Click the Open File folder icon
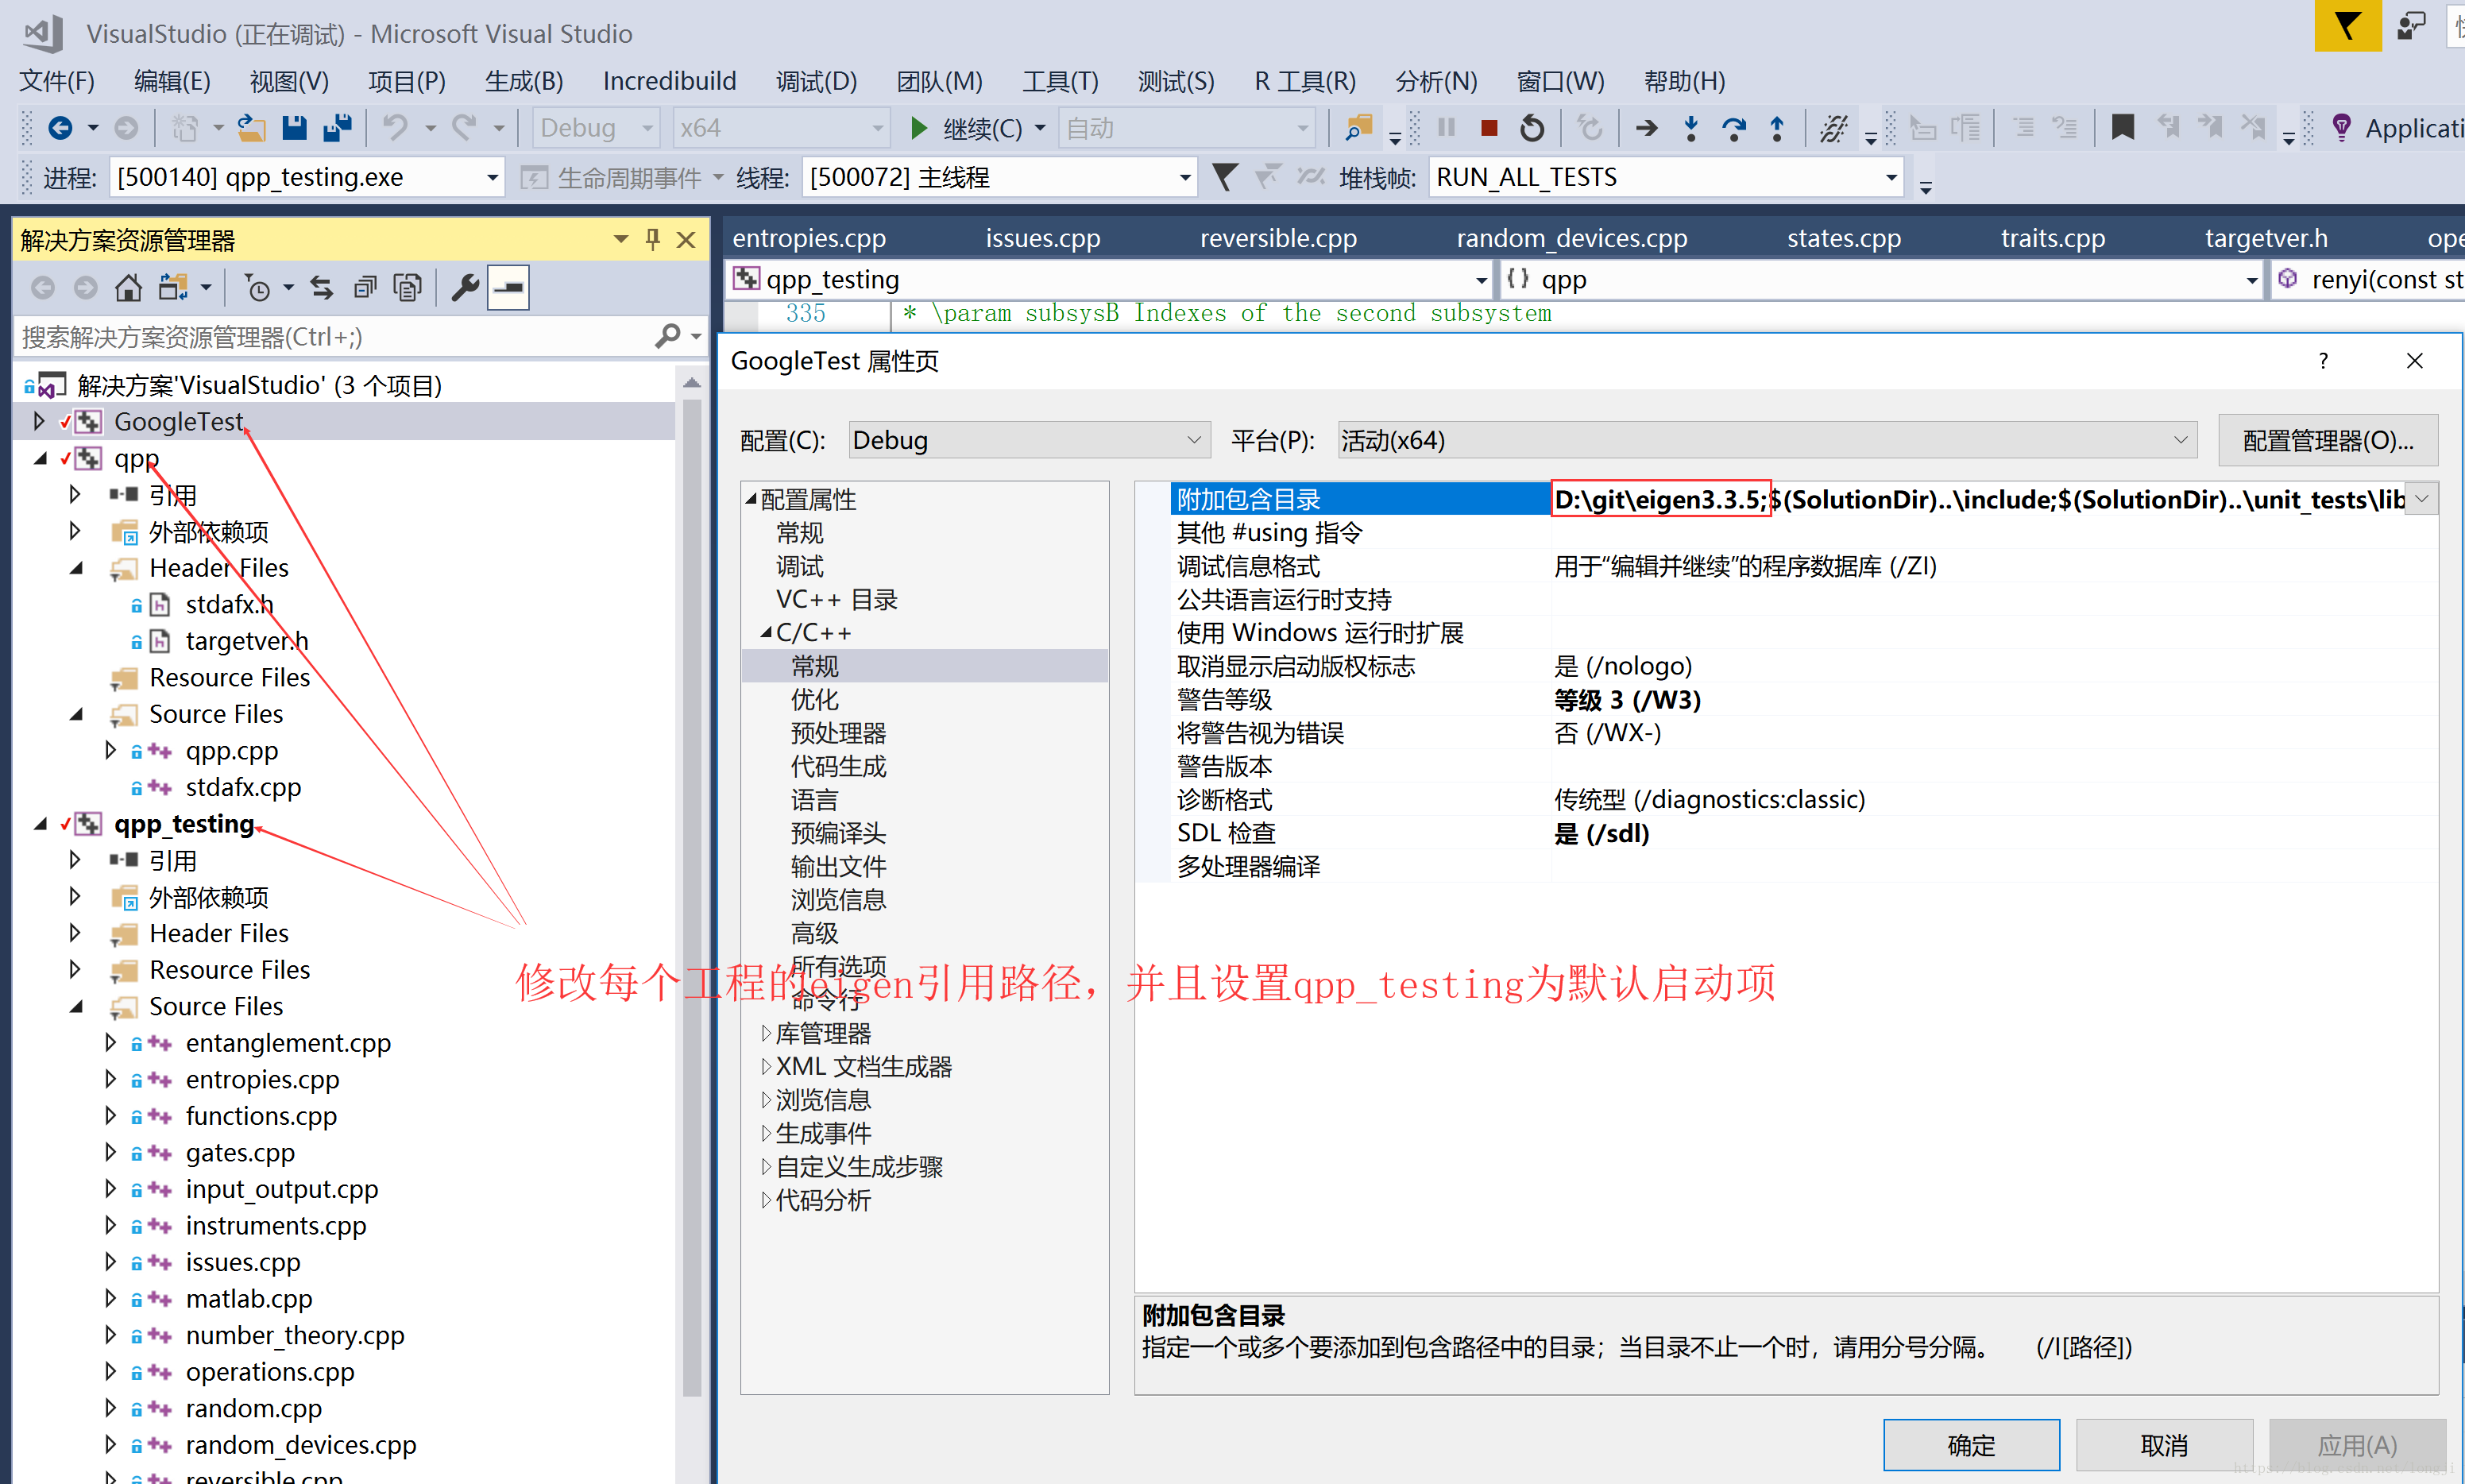The image size is (2465, 1484). pos(251,128)
